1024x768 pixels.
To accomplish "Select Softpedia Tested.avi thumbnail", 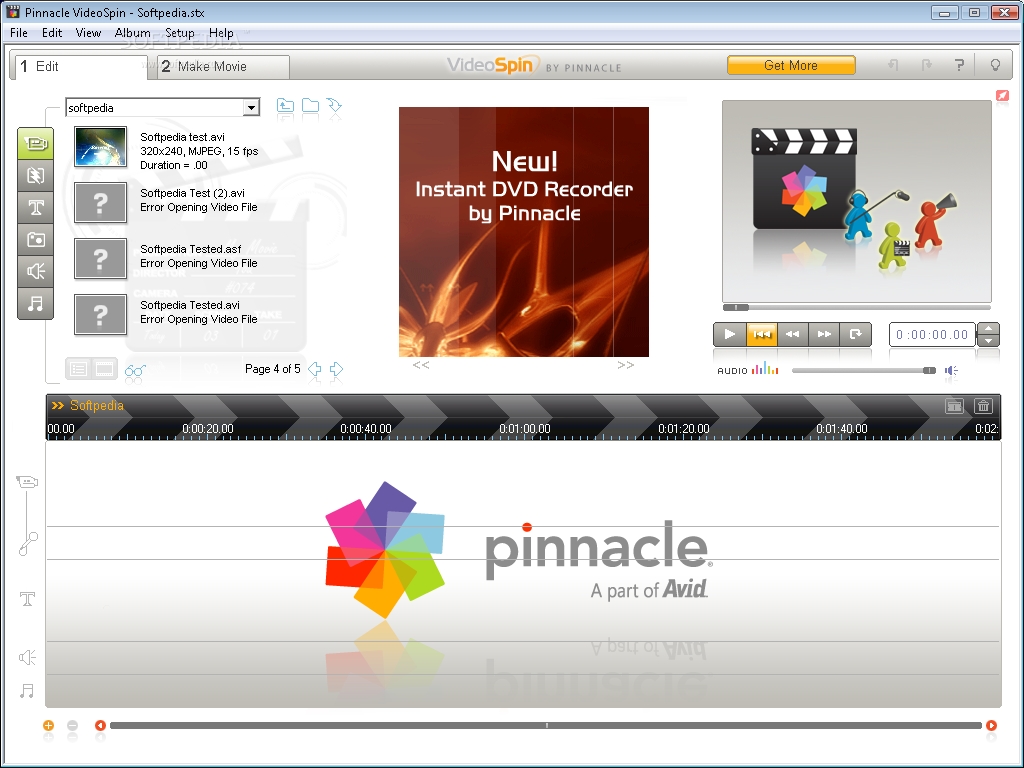I will [101, 315].
